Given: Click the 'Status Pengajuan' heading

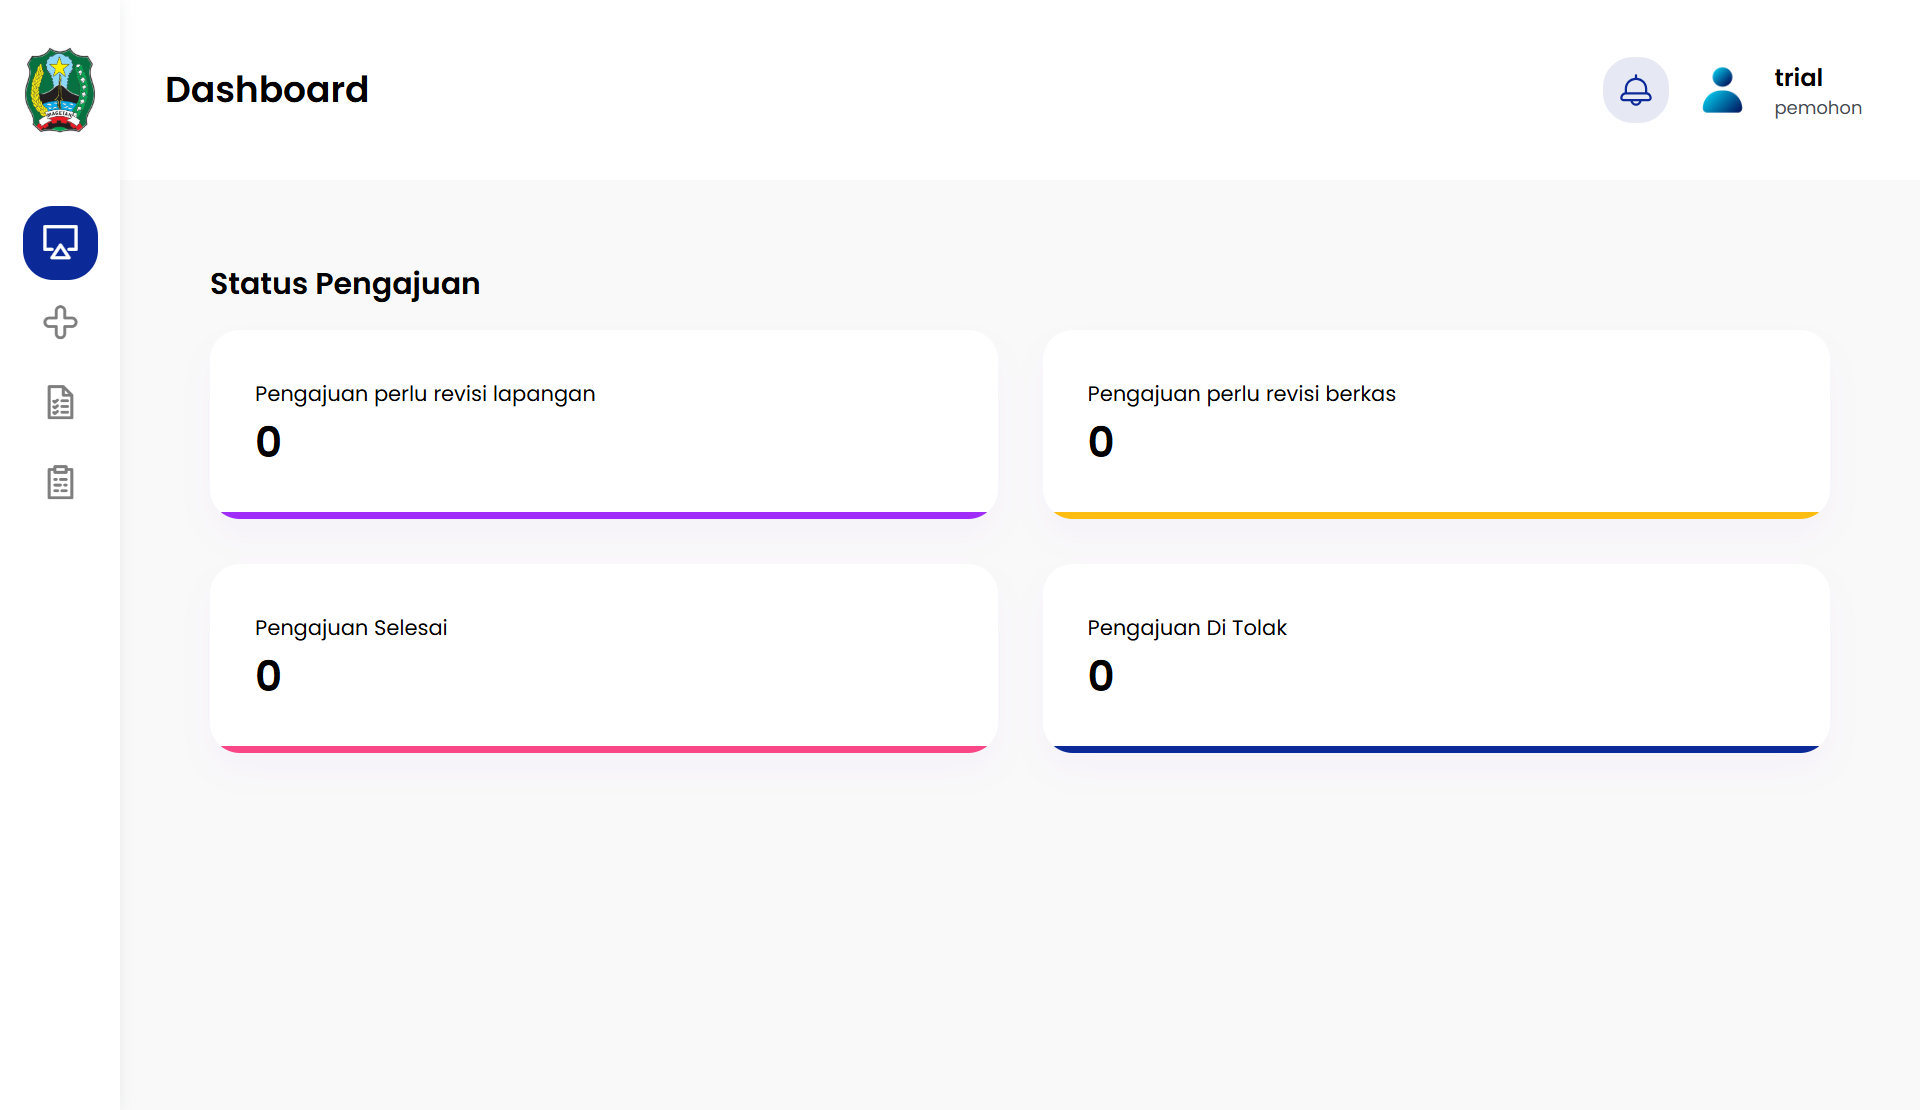Looking at the screenshot, I should coord(345,284).
